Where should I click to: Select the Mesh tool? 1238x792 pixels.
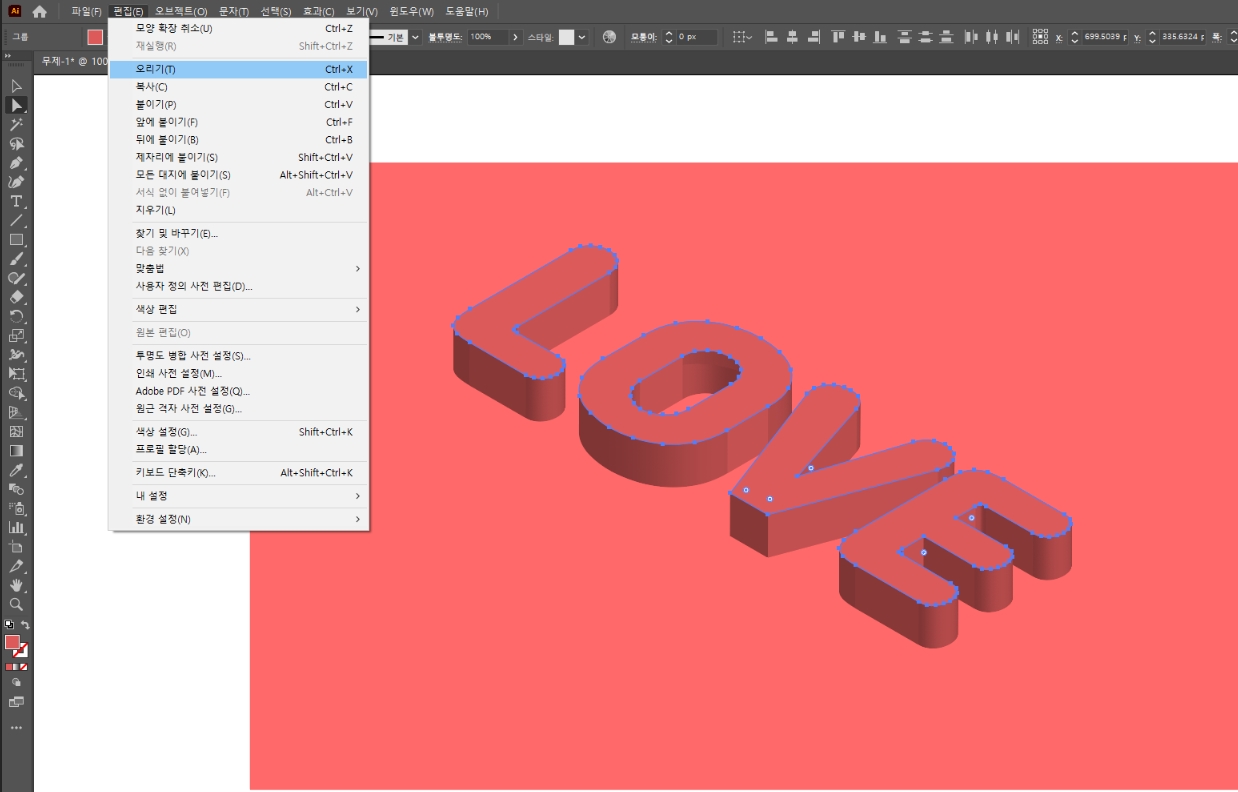tap(16, 431)
